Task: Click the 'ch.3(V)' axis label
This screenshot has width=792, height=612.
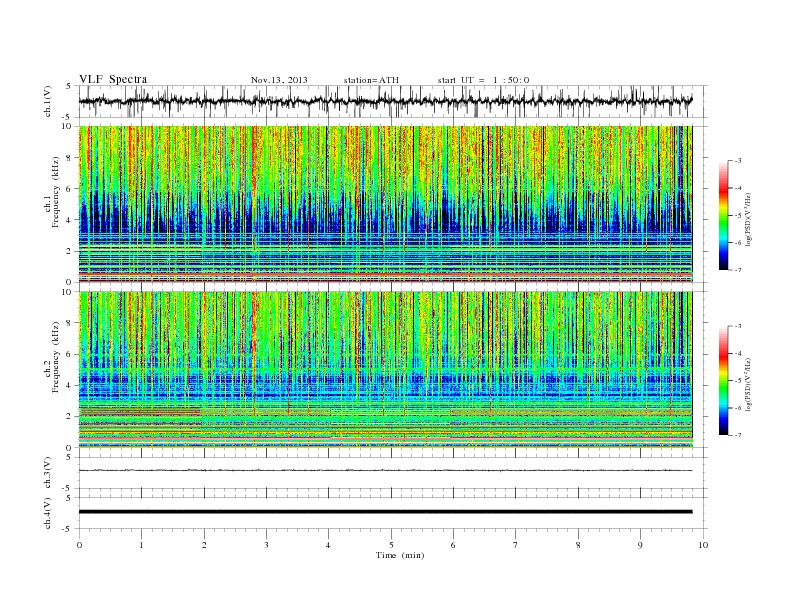Action: tap(48, 473)
